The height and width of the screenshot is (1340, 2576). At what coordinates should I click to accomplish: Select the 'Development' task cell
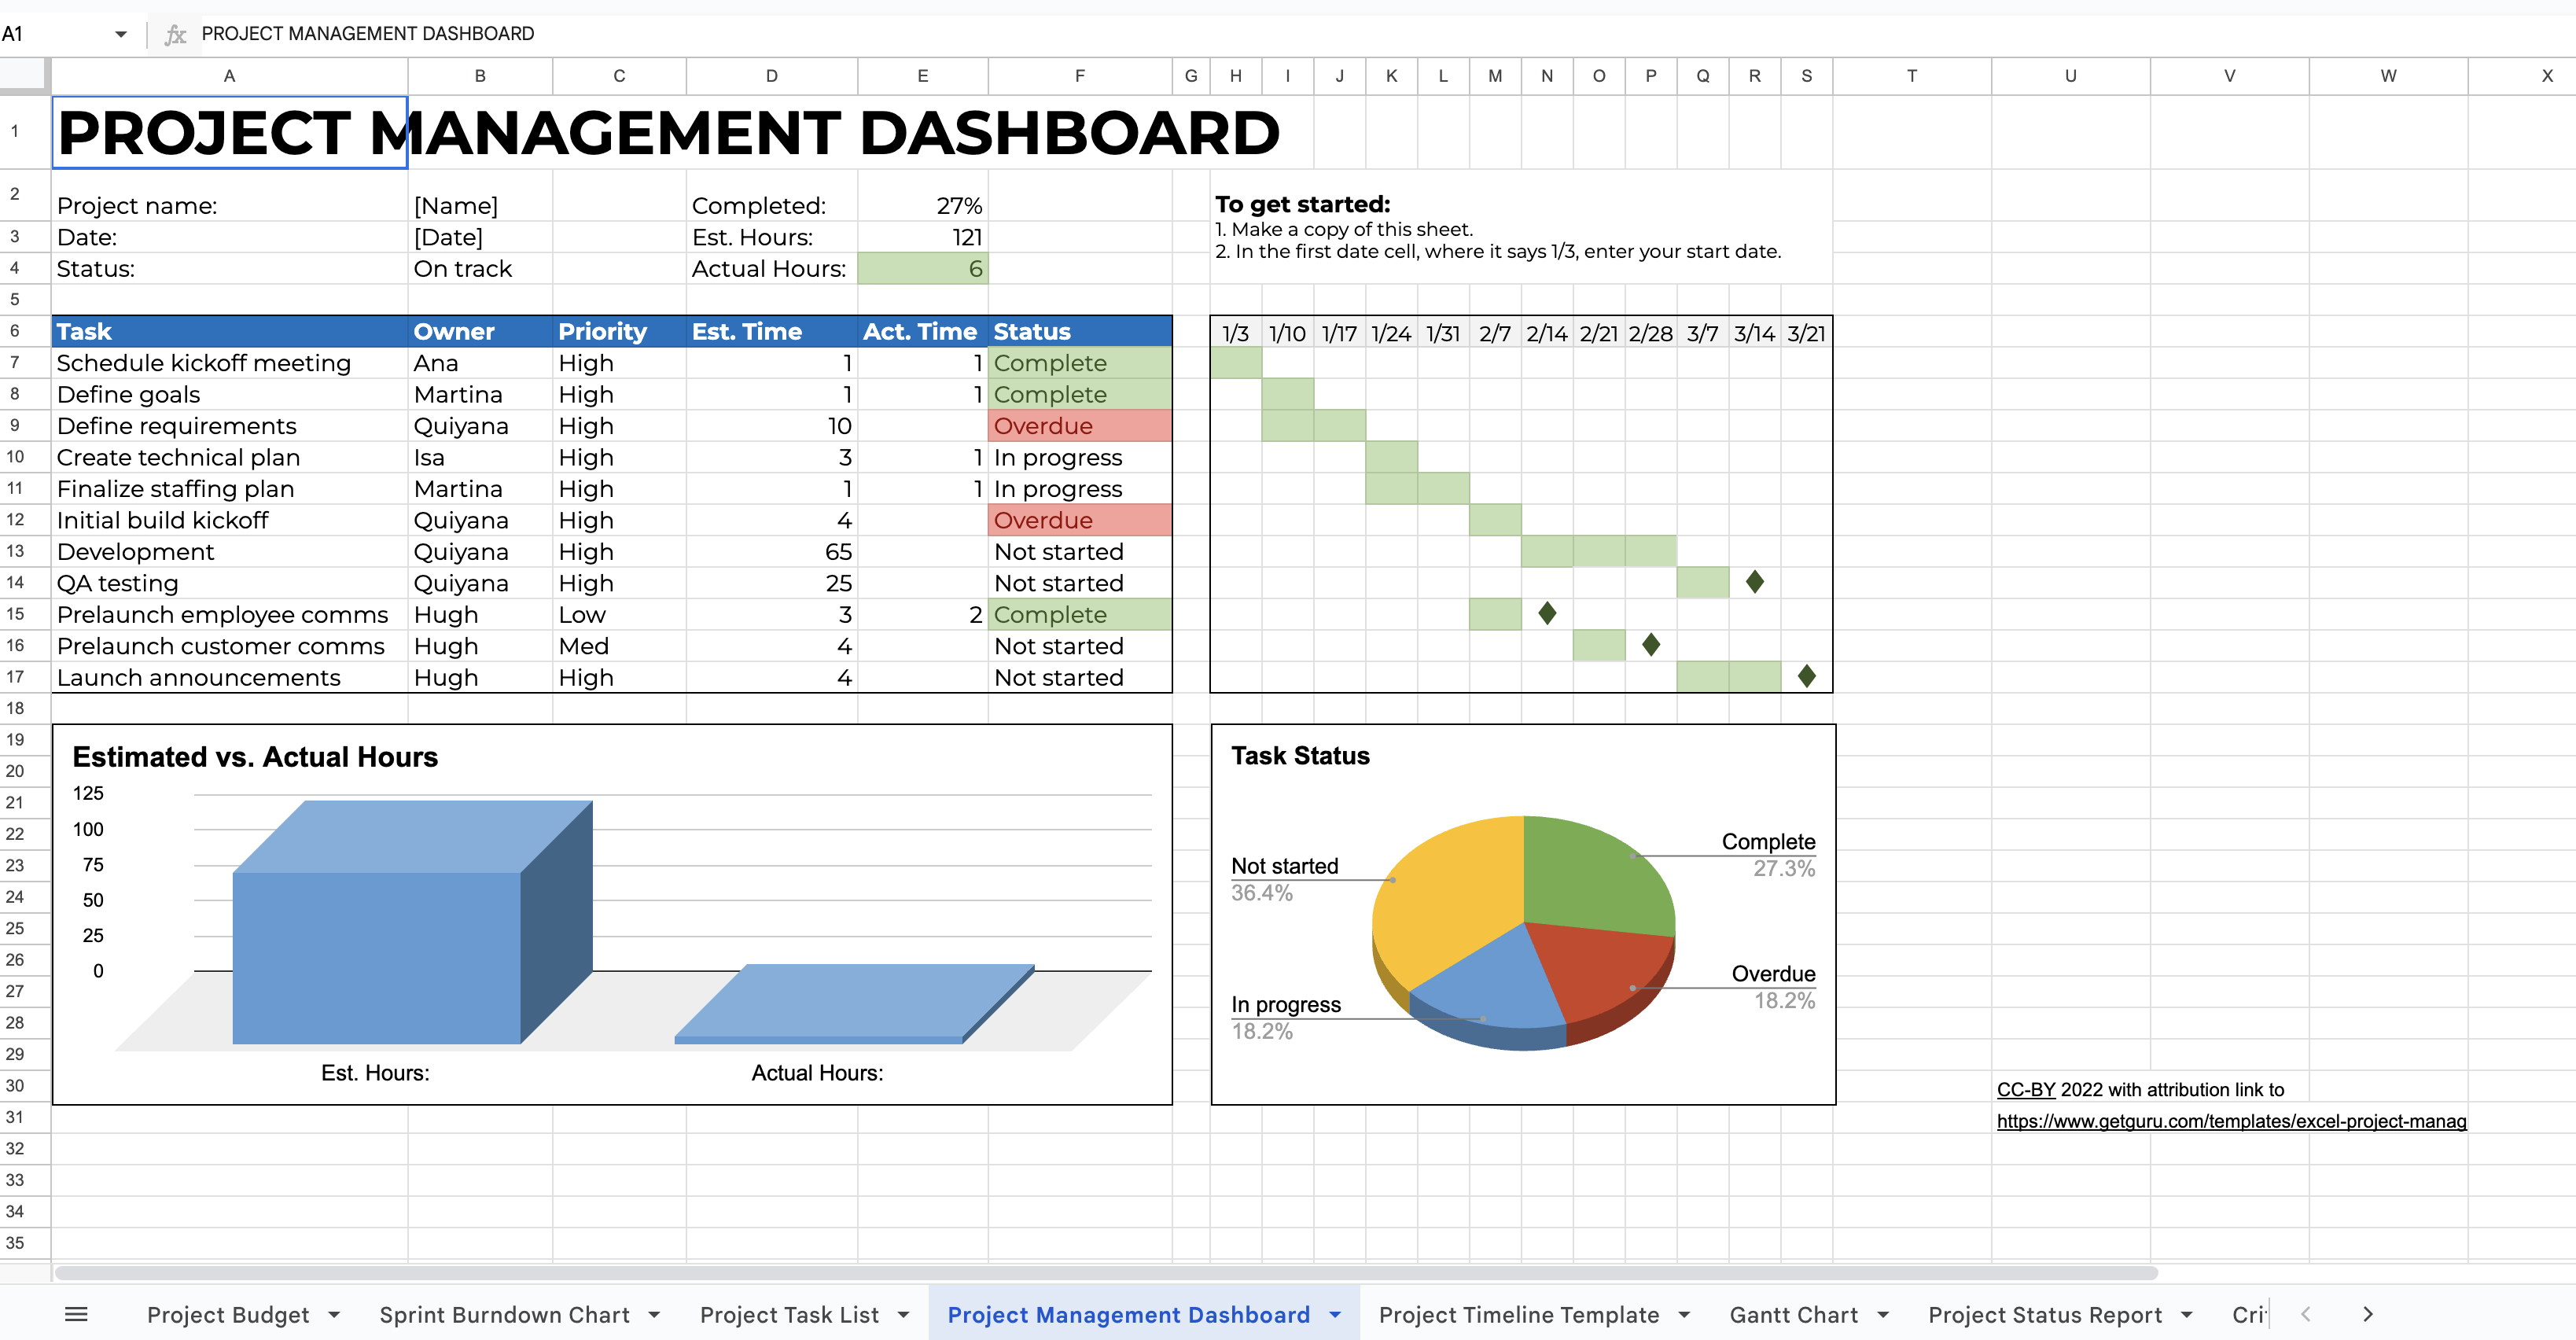[x=229, y=552]
